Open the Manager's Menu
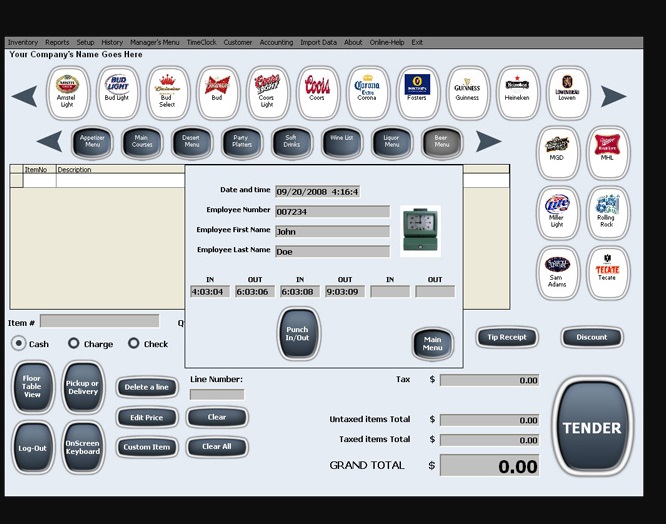 tap(155, 42)
